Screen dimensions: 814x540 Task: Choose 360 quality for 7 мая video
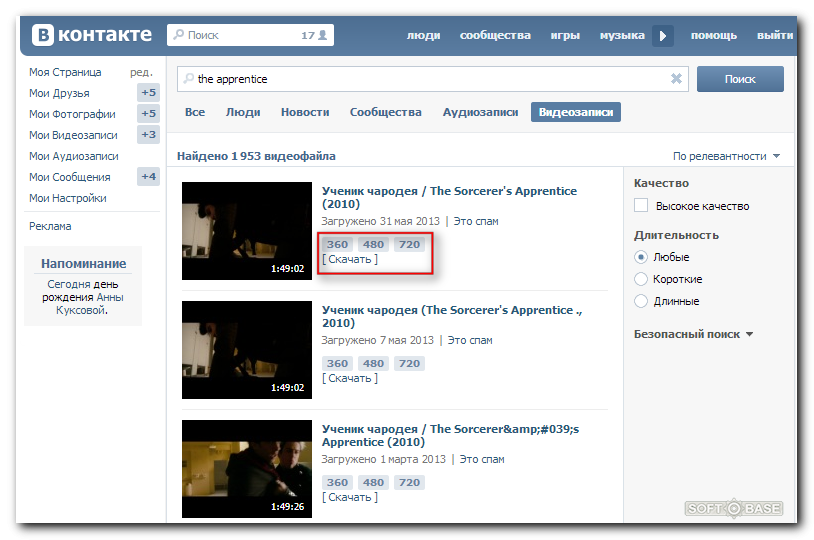[x=337, y=363]
